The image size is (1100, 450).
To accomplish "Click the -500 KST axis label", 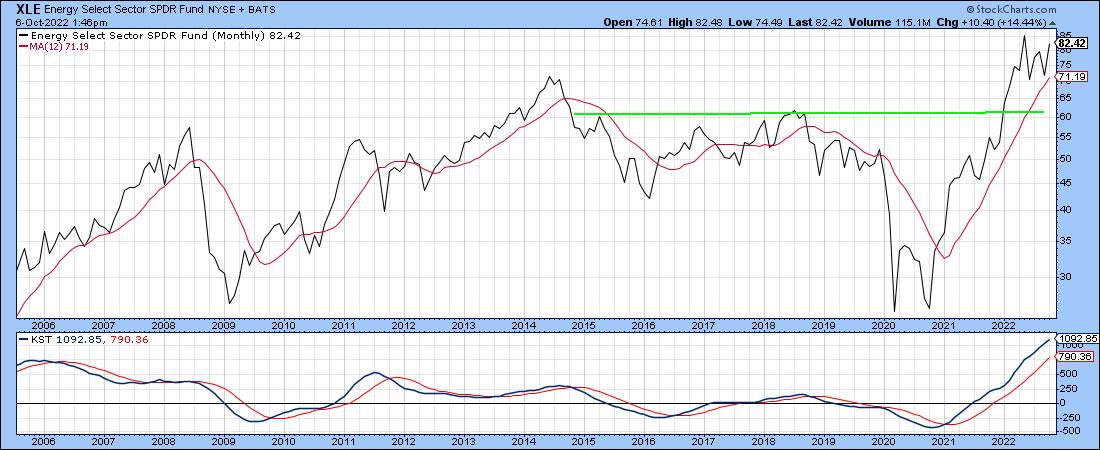I will pyautogui.click(x=1068, y=432).
